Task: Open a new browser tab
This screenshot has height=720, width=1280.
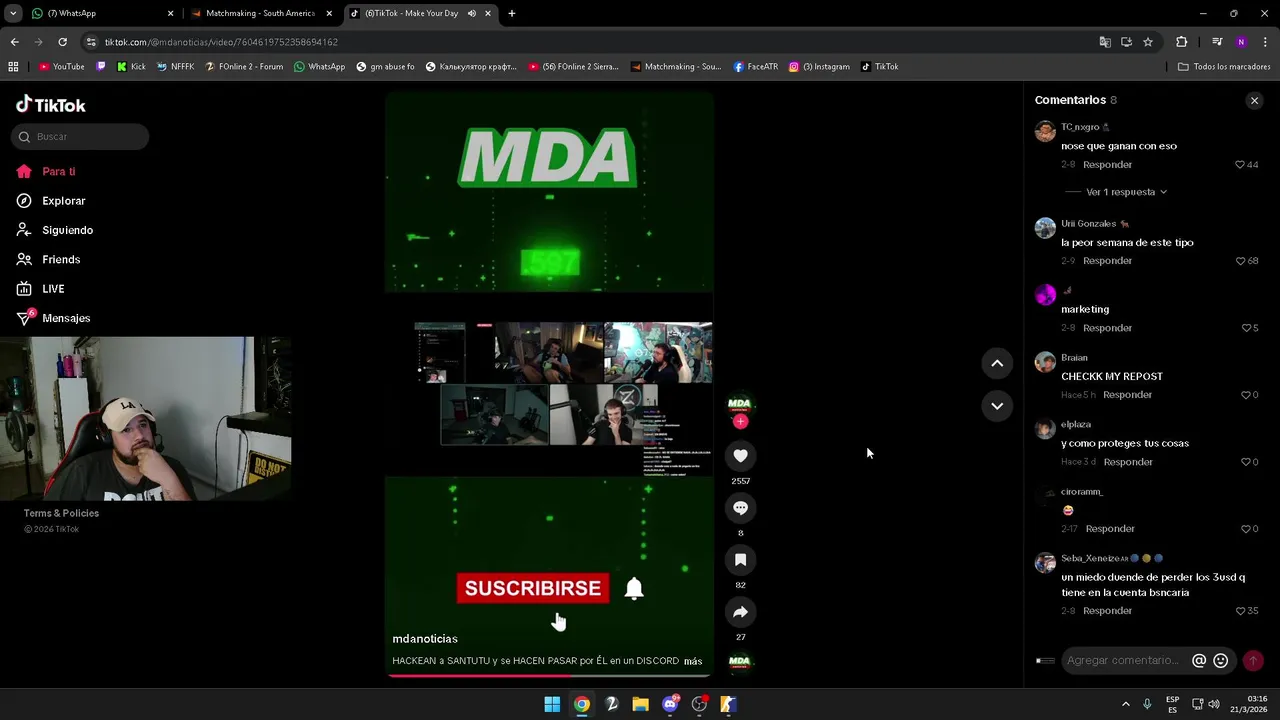Action: point(511,14)
